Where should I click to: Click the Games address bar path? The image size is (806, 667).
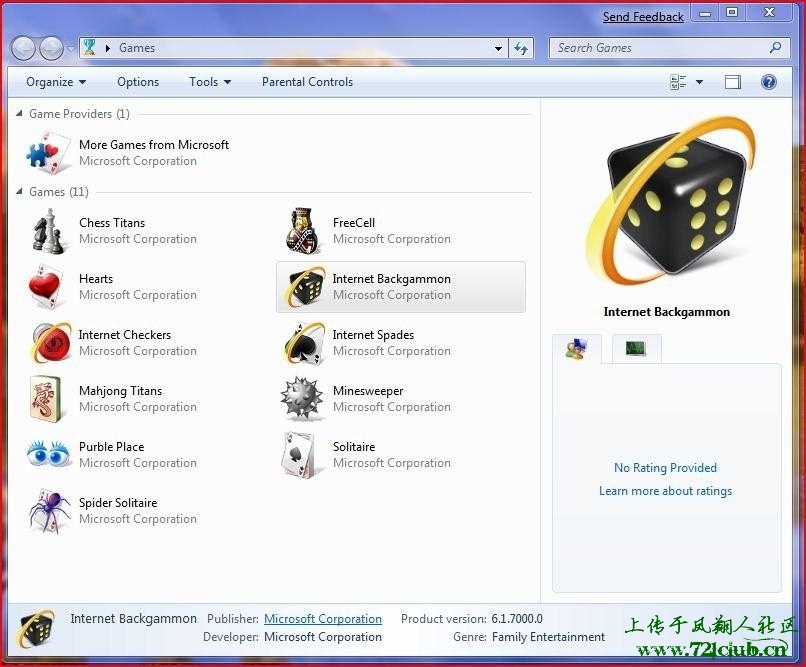[137, 48]
